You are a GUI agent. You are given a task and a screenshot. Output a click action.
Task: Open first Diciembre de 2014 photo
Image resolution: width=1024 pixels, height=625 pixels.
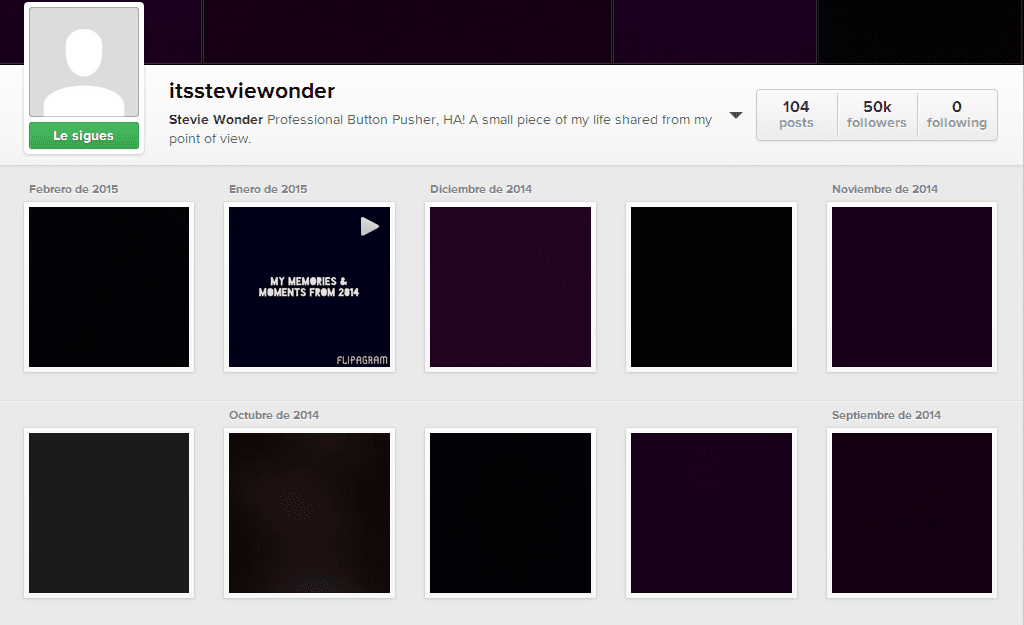pyautogui.click(x=511, y=287)
